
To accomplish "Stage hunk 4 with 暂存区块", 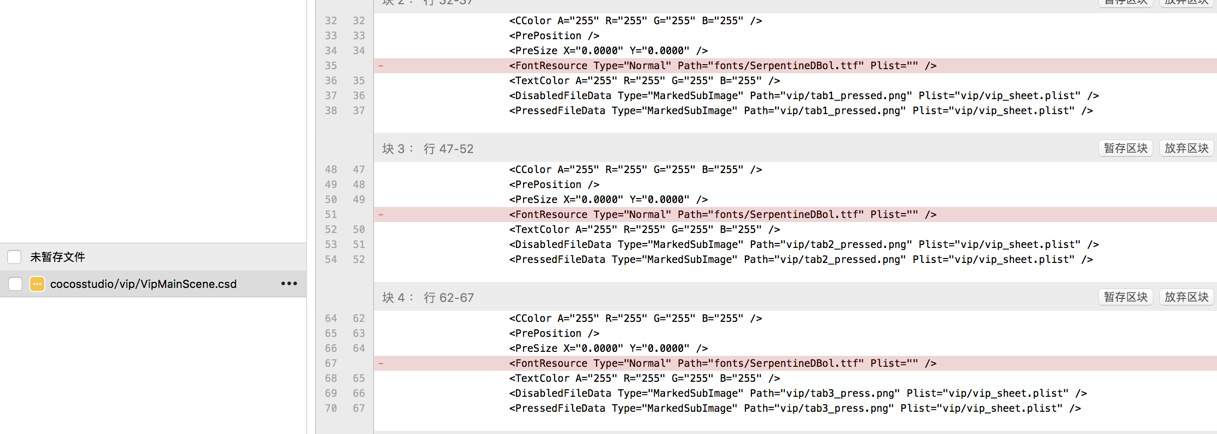I will [x=1125, y=297].
